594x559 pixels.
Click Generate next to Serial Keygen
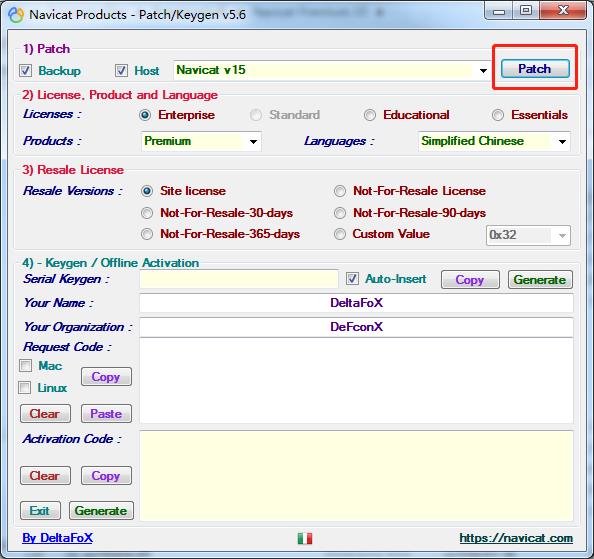click(x=540, y=280)
